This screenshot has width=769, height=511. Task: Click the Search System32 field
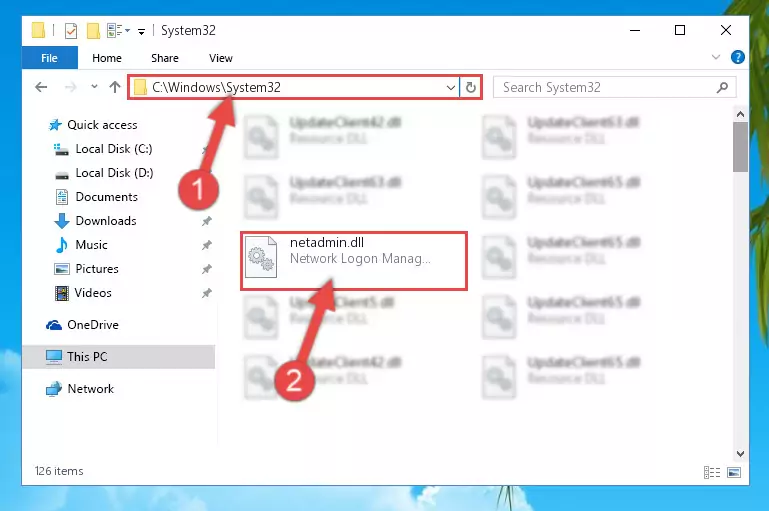[x=615, y=87]
